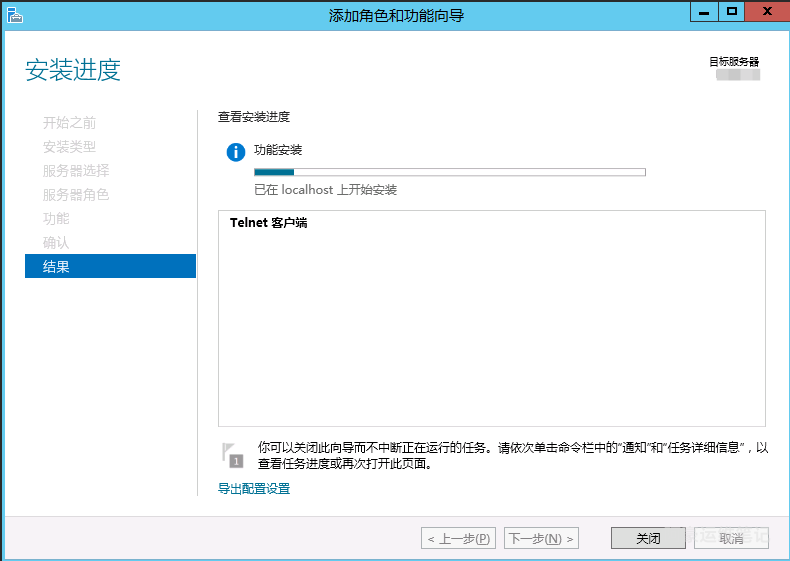Viewport: 790px width, 561px height.
Task: Click the 功能安装 label
Action: pos(278,150)
